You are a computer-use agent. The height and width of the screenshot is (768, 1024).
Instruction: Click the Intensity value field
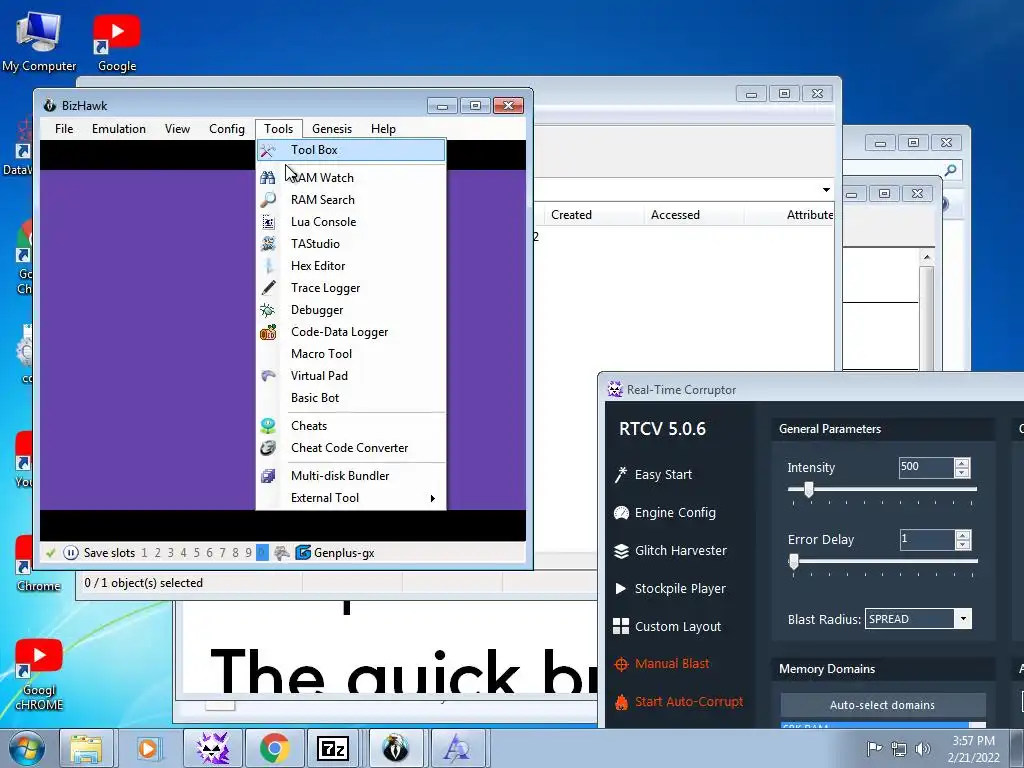pos(925,467)
